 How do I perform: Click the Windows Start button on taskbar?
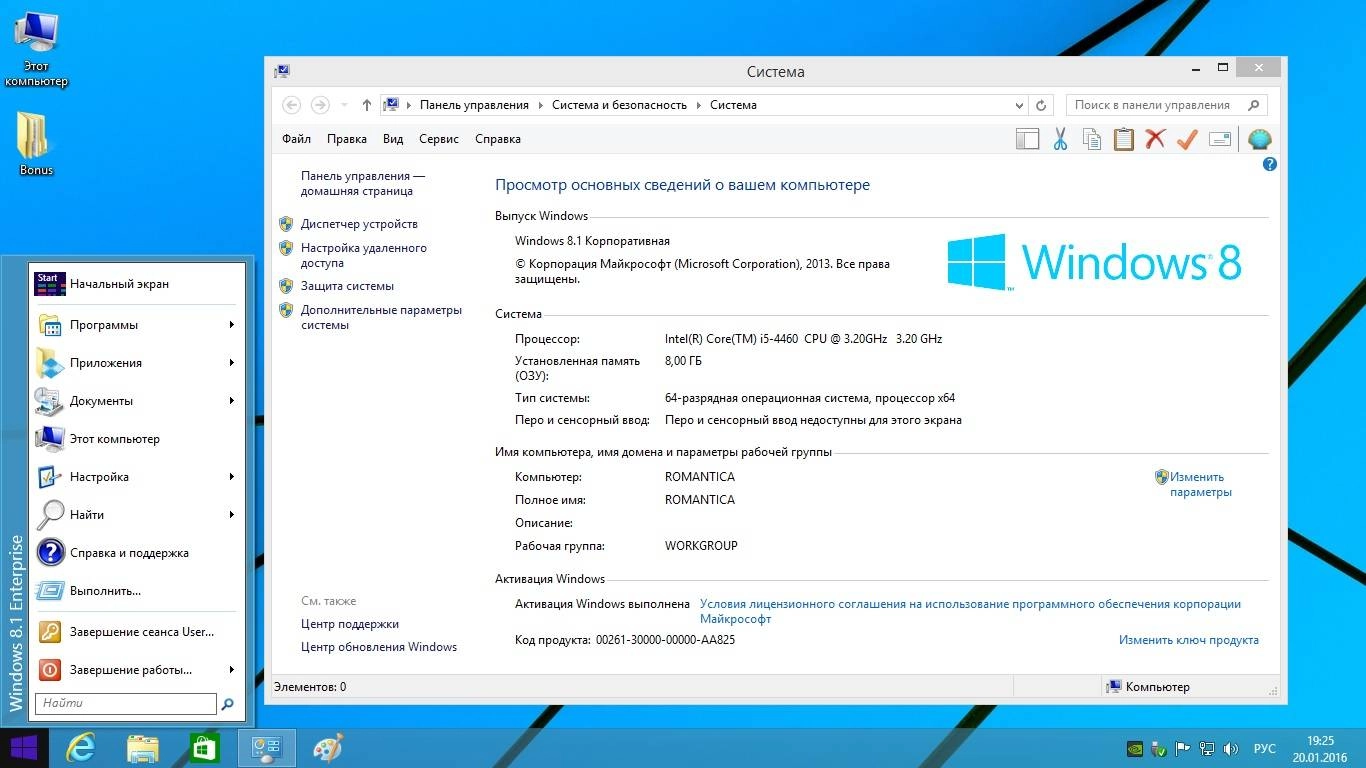point(23,748)
